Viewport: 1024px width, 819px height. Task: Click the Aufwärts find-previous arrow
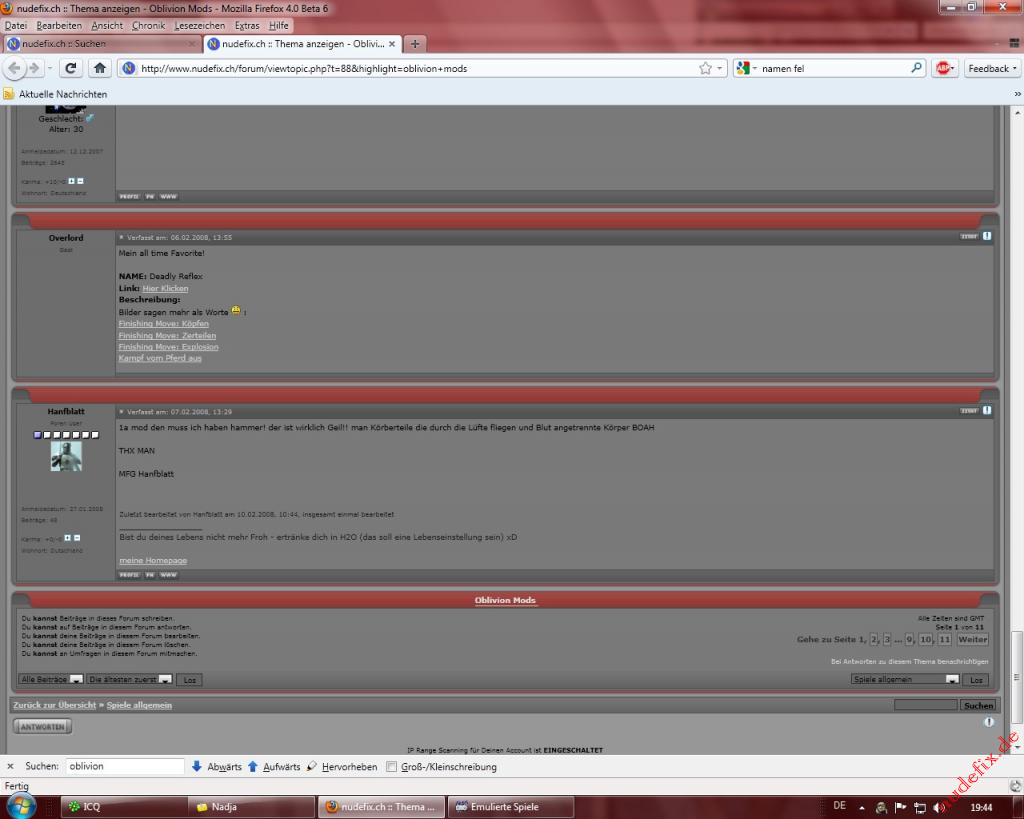point(274,767)
